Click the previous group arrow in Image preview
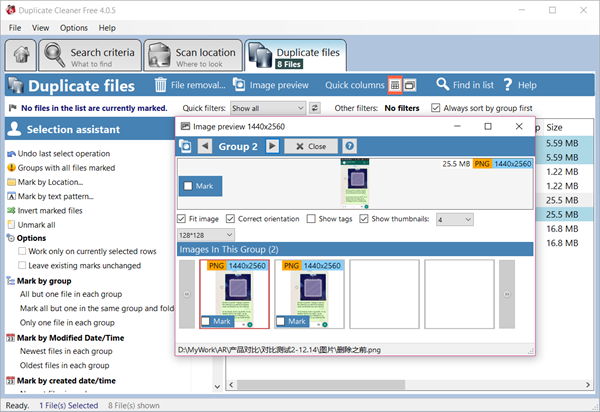This screenshot has height=412, width=600. click(x=204, y=146)
